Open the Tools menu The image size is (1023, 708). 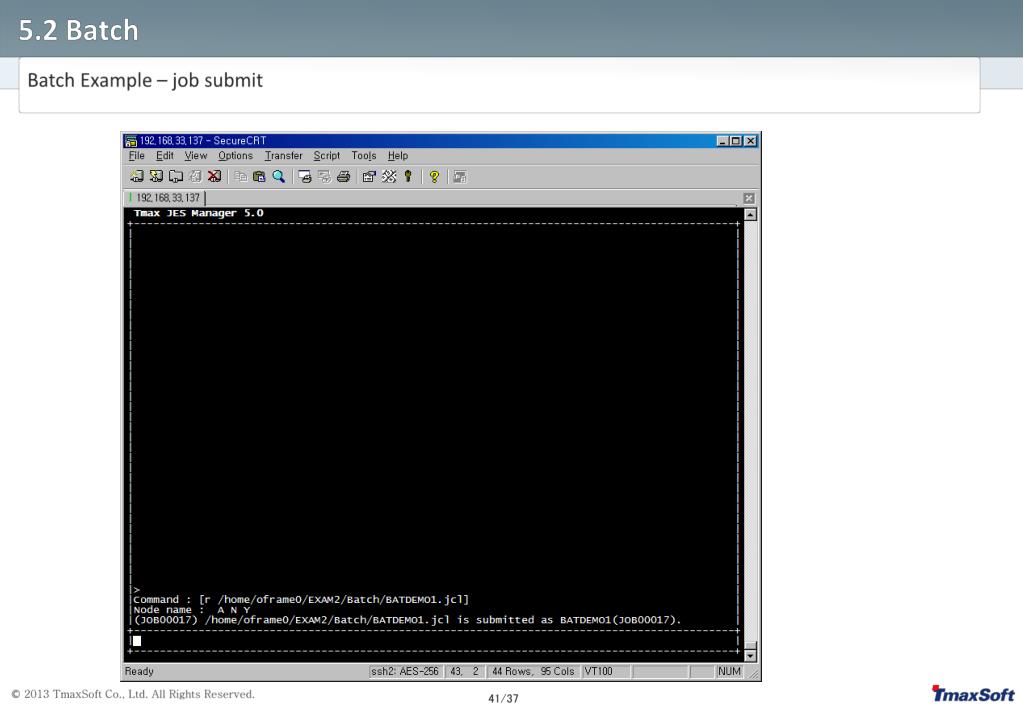tap(363, 155)
